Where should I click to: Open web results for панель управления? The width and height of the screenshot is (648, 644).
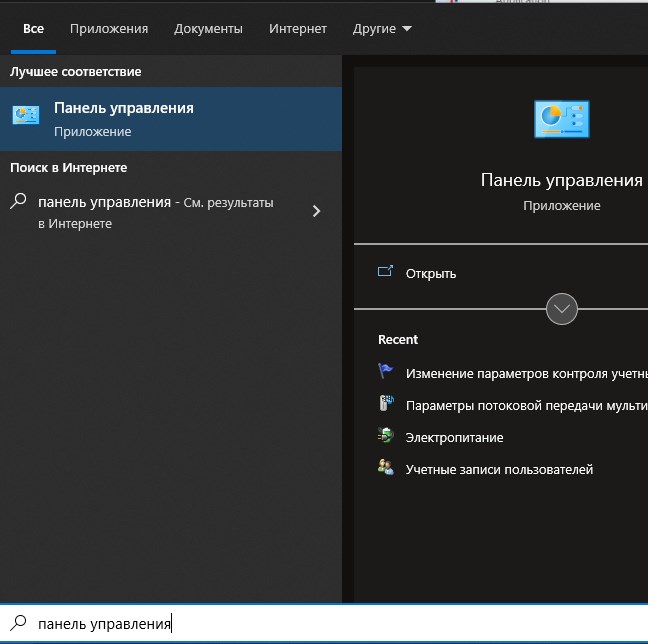tap(171, 212)
